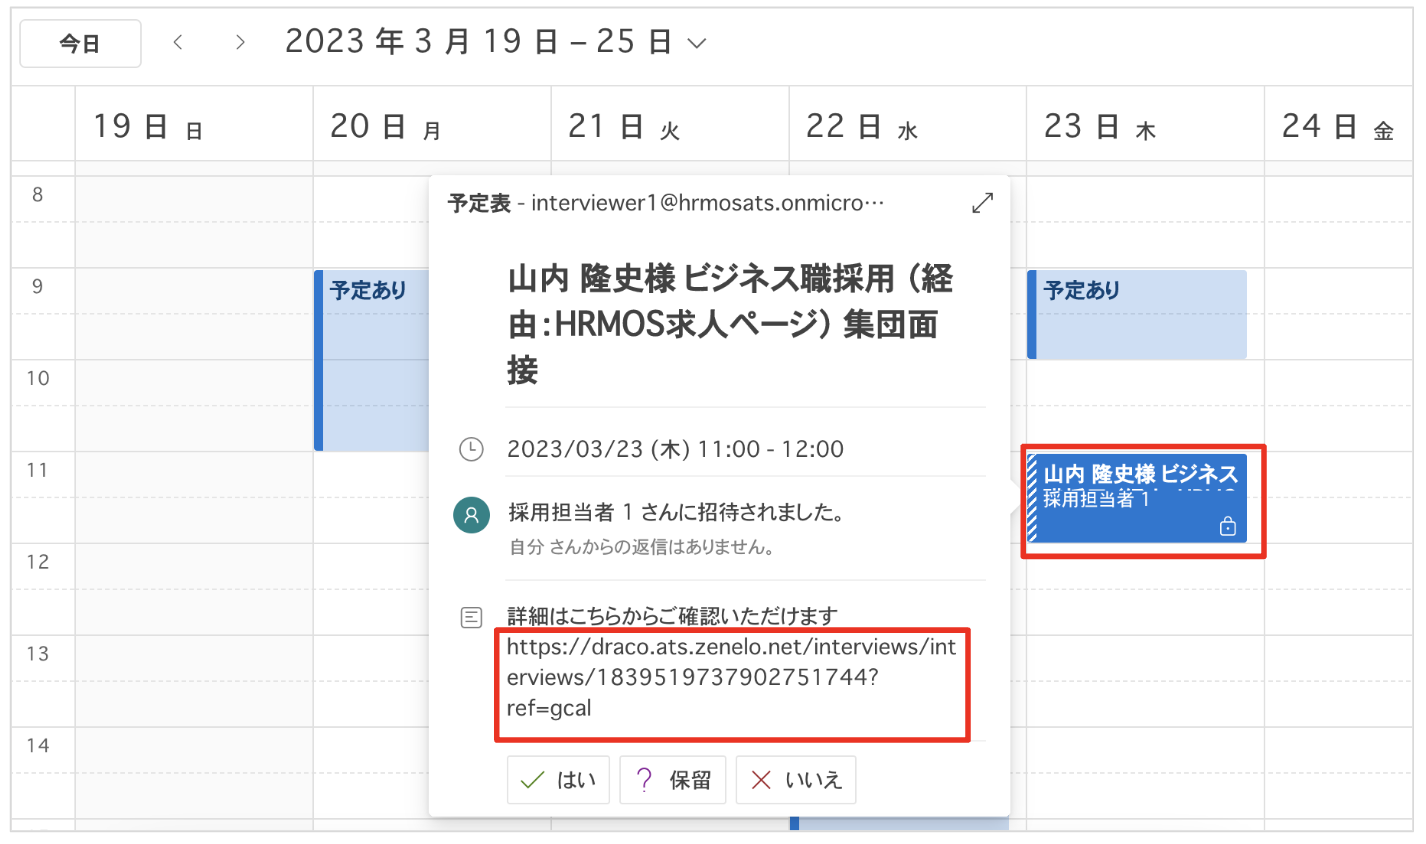This screenshot has height=844, width=1426.
Task: Click the lock icon on the blue event
Action: 1228,526
